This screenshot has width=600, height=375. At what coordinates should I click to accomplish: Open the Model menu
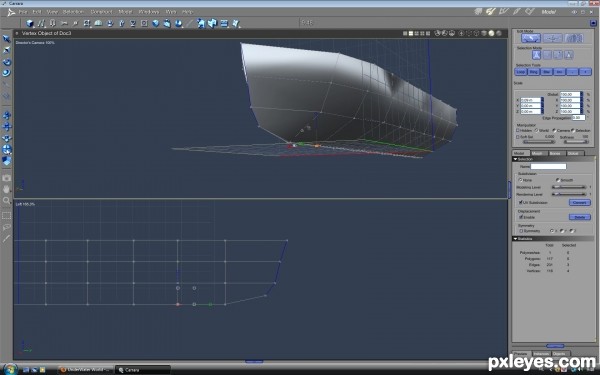coord(125,12)
